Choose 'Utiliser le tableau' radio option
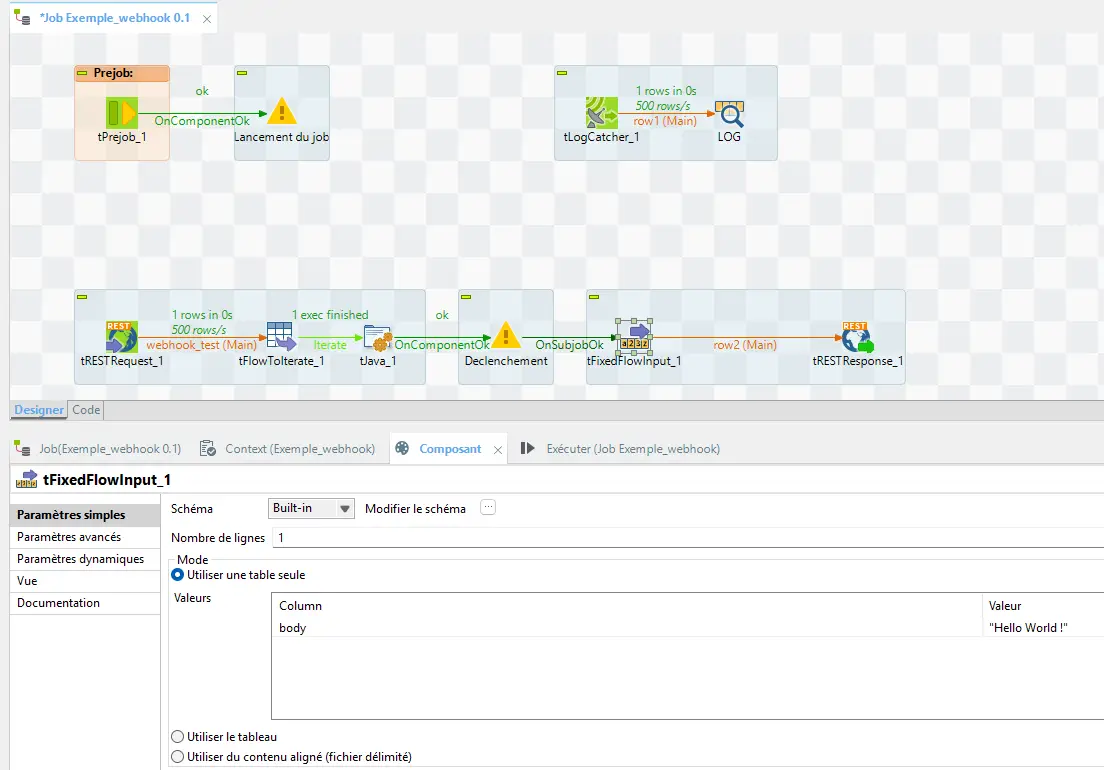1104x770 pixels. (x=178, y=737)
